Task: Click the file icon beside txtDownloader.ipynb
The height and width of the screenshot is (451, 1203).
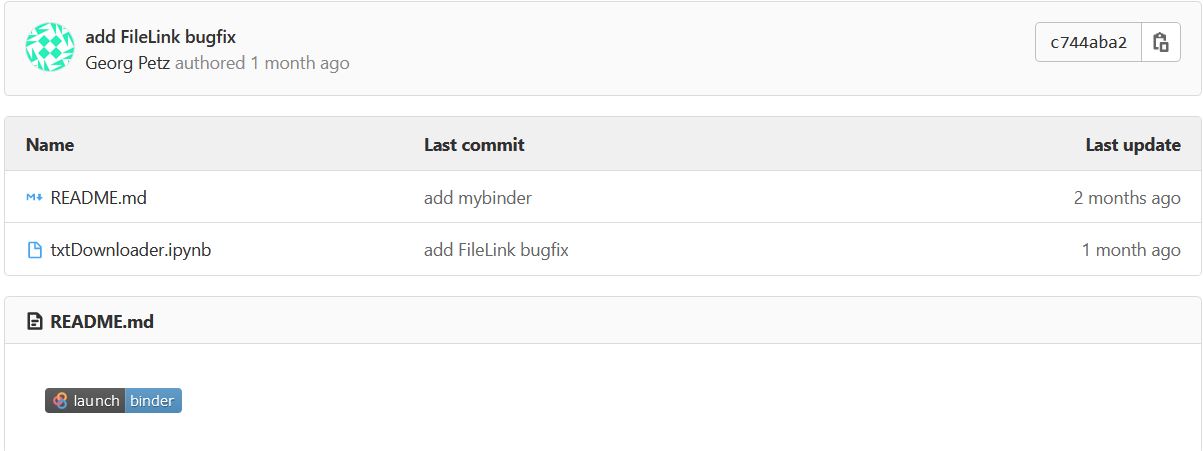Action: 34,250
